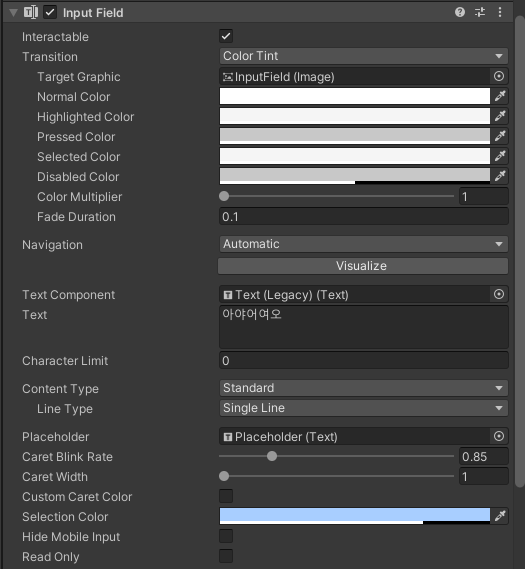Disable the Input Field component checkbox
This screenshot has height=569, width=525.
50,12
